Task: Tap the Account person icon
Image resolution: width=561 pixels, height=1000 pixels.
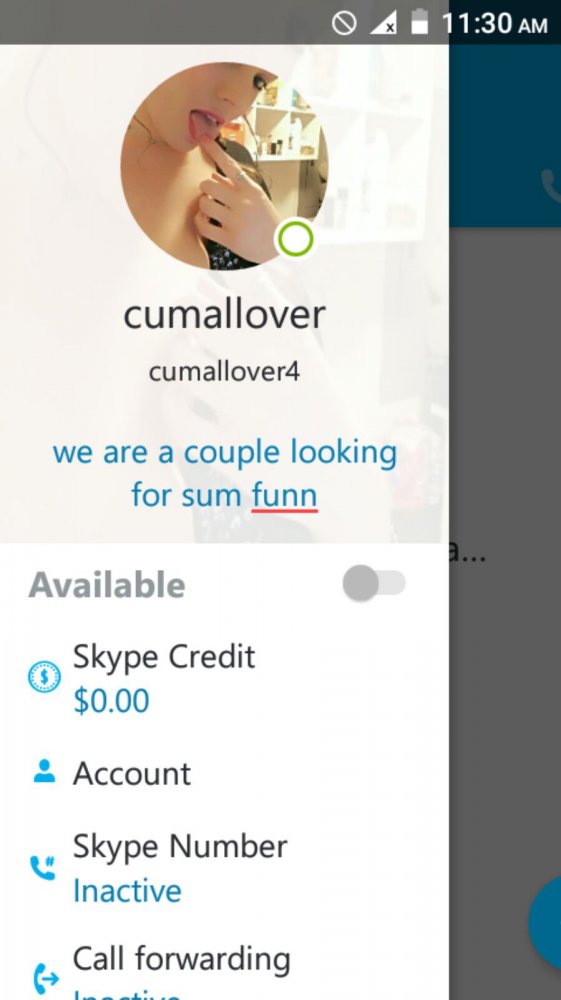Action: (44, 772)
